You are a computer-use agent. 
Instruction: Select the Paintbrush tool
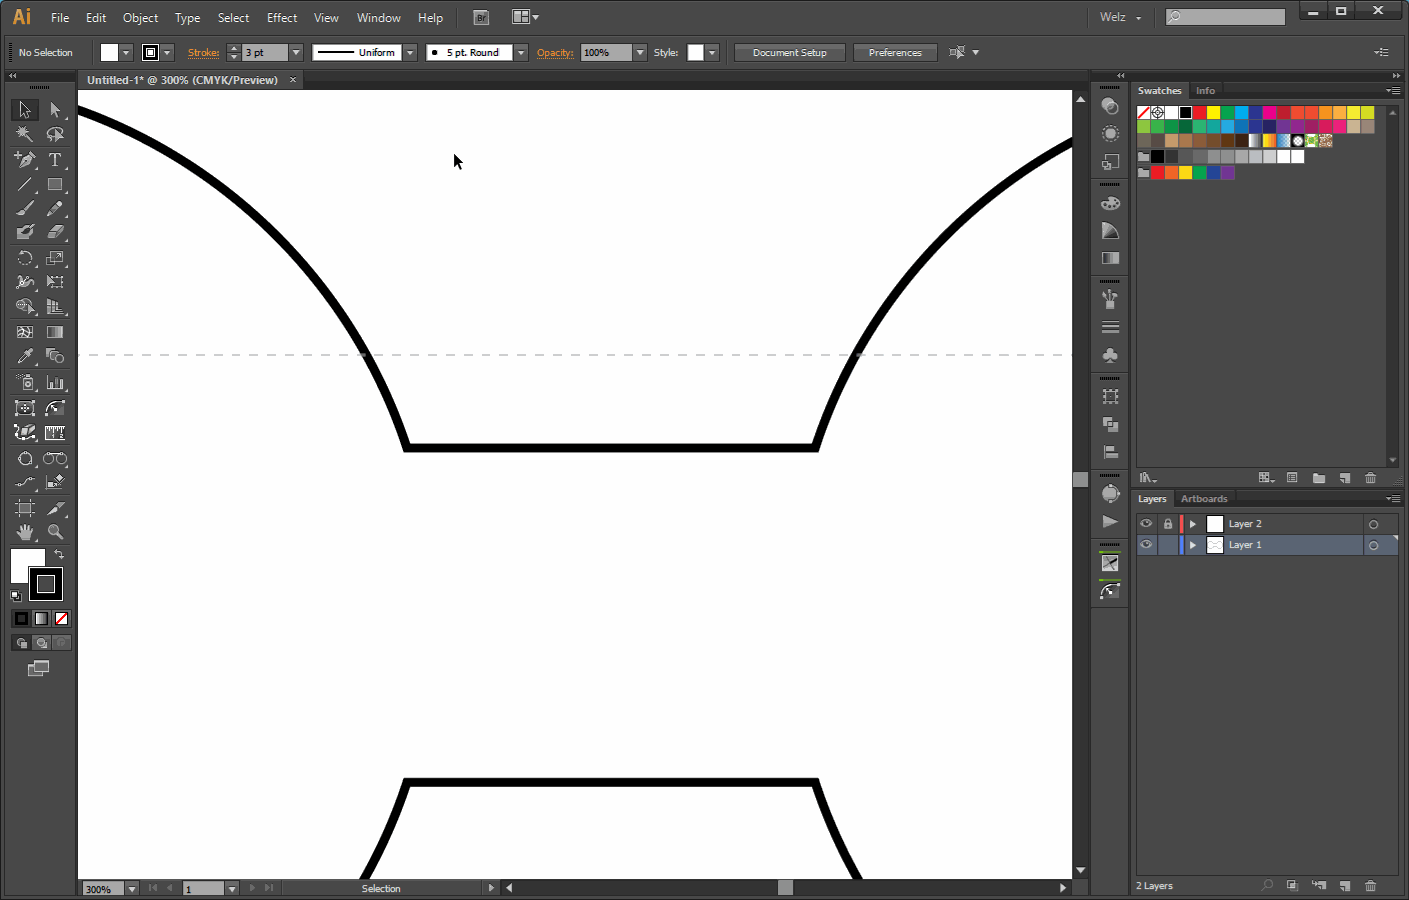pos(25,209)
